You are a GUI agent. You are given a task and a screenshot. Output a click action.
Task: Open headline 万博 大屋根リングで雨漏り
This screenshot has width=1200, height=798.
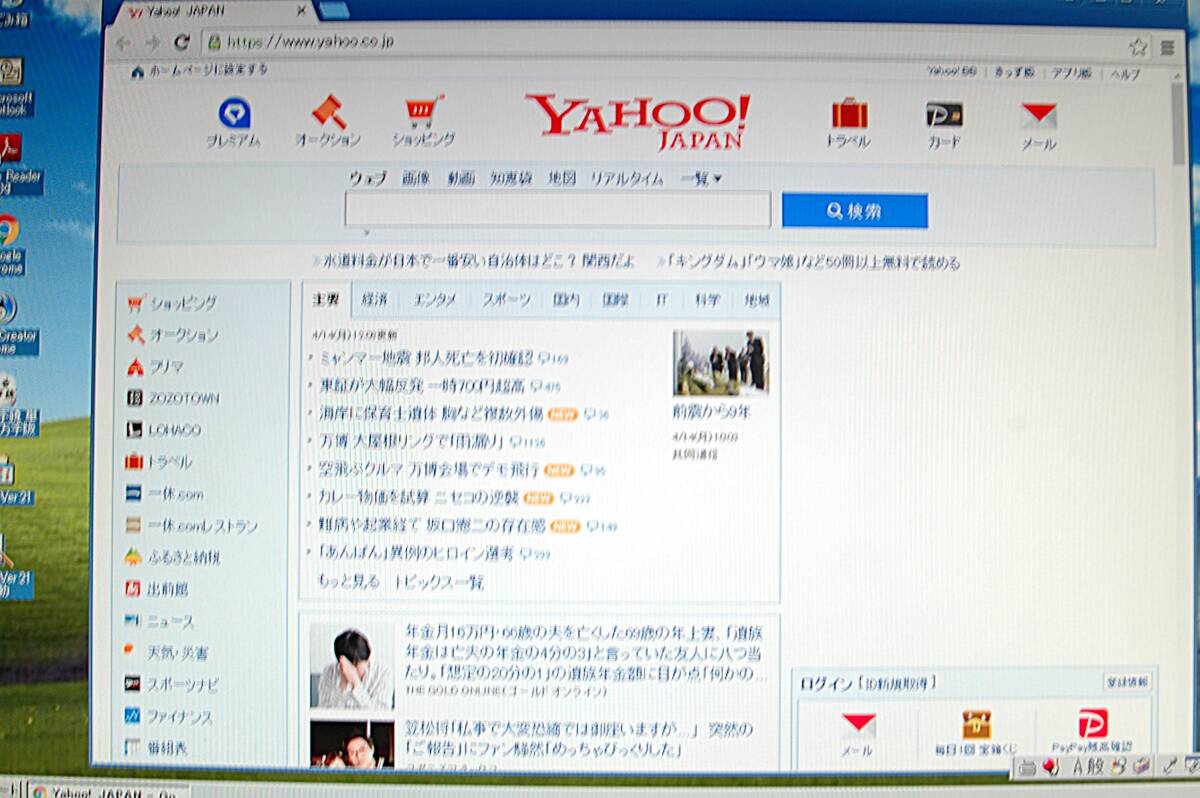coord(411,441)
